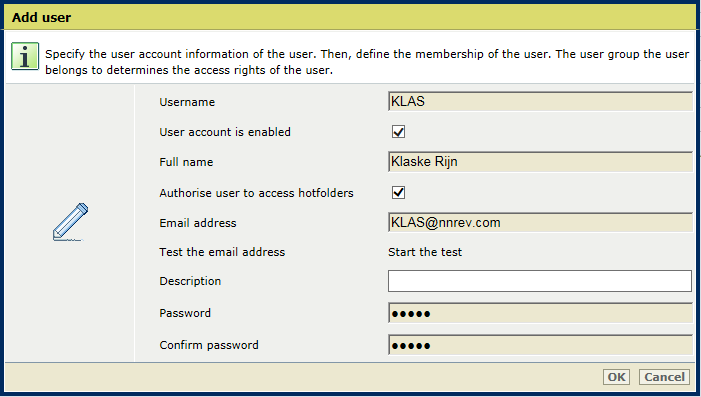Click the blue pencil edit icon

[x=70, y=222]
